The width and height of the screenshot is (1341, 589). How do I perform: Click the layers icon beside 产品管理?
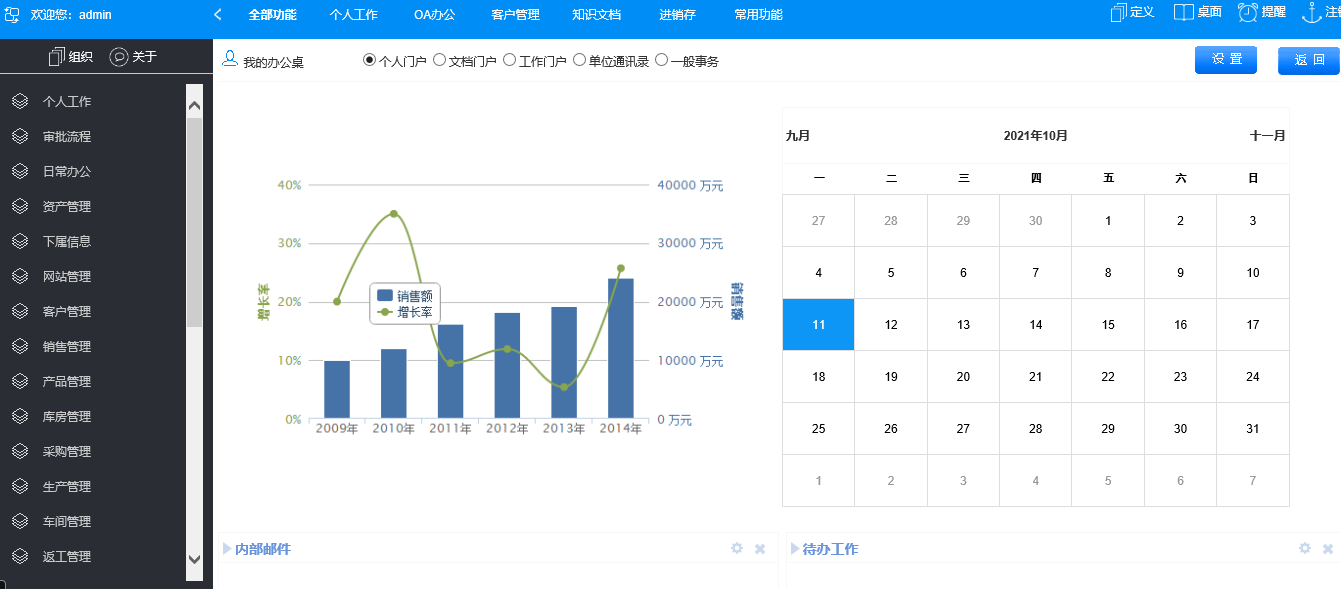pyautogui.click(x=19, y=381)
